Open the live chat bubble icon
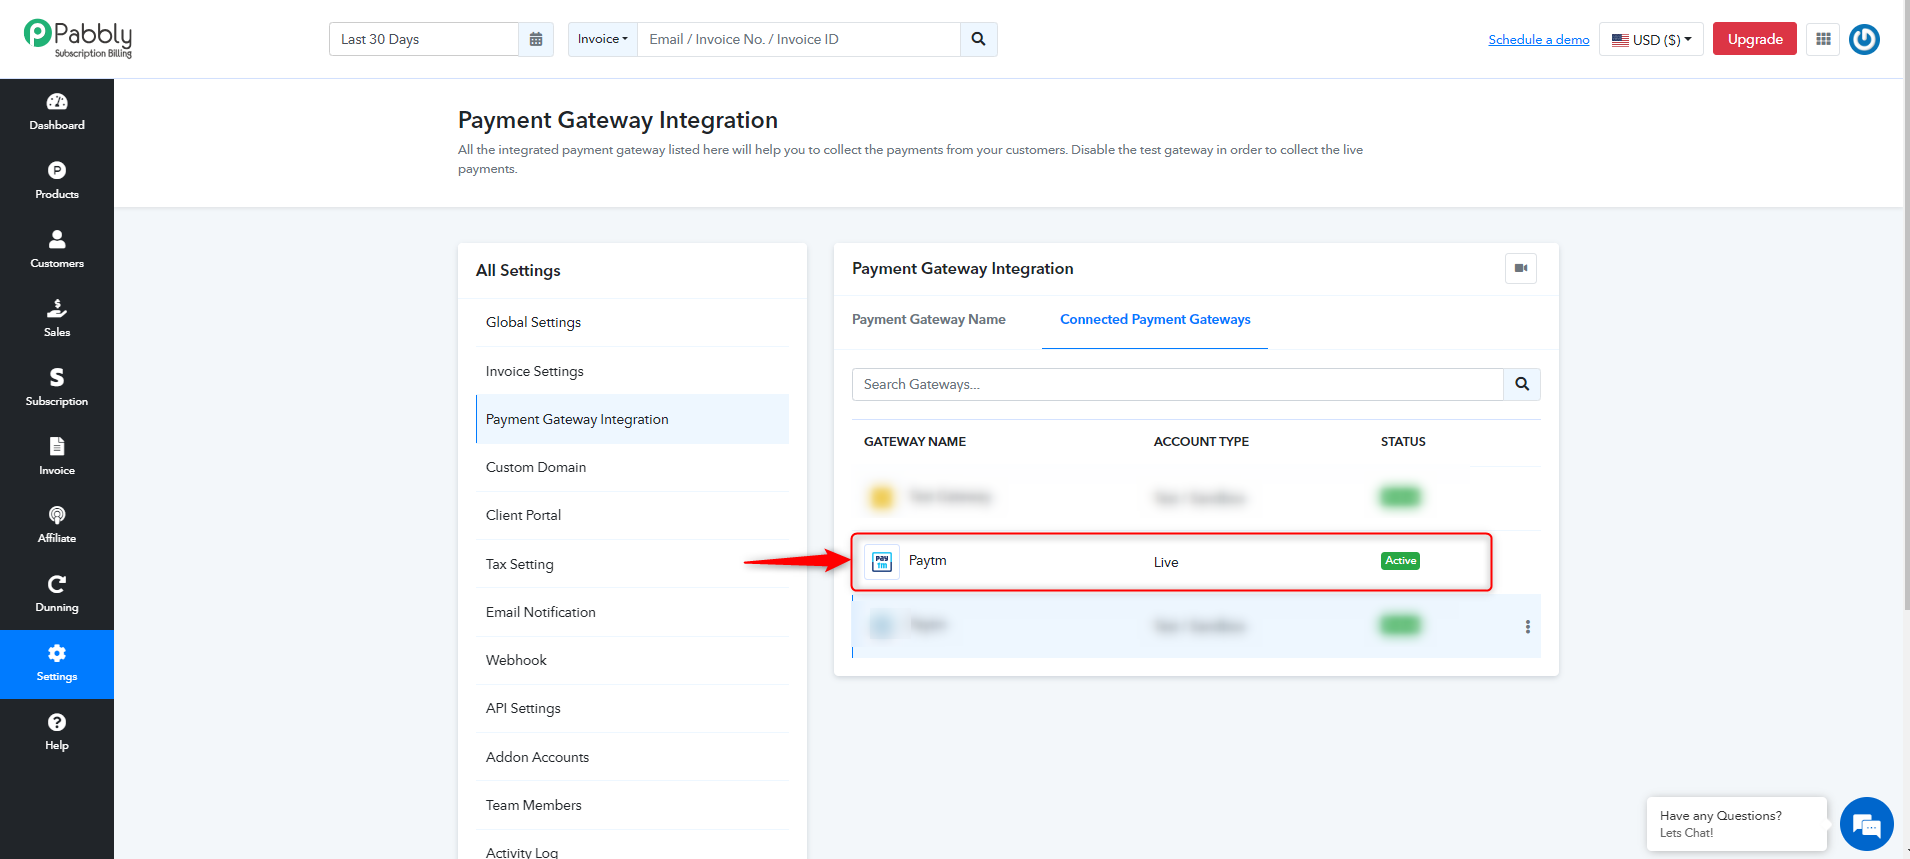 click(x=1866, y=824)
